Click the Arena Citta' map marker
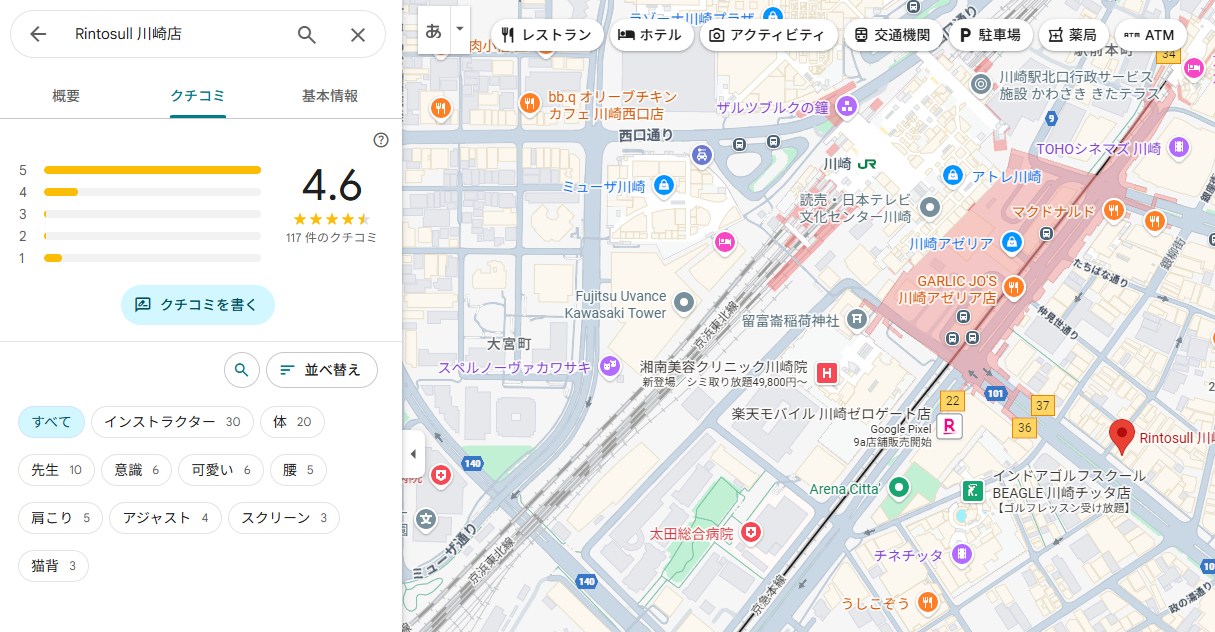Screen dimensions: 1215x632 tap(899, 488)
